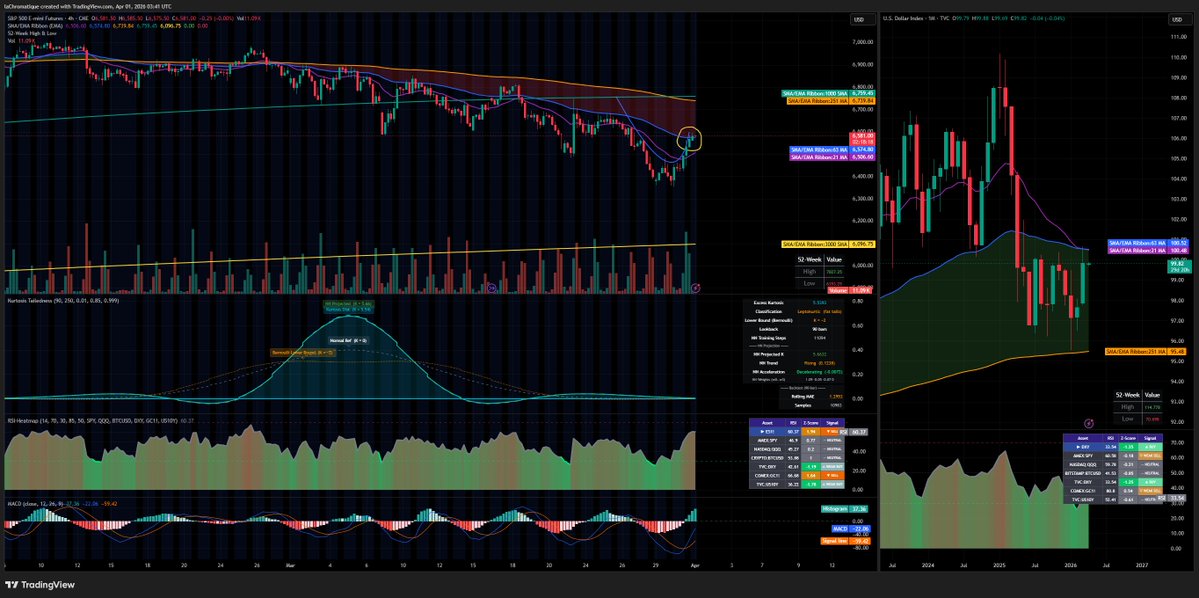Click the 21 MA 100.48 label on Dollar chart
Image resolution: width=1199 pixels, height=598 pixels.
pos(1150,250)
